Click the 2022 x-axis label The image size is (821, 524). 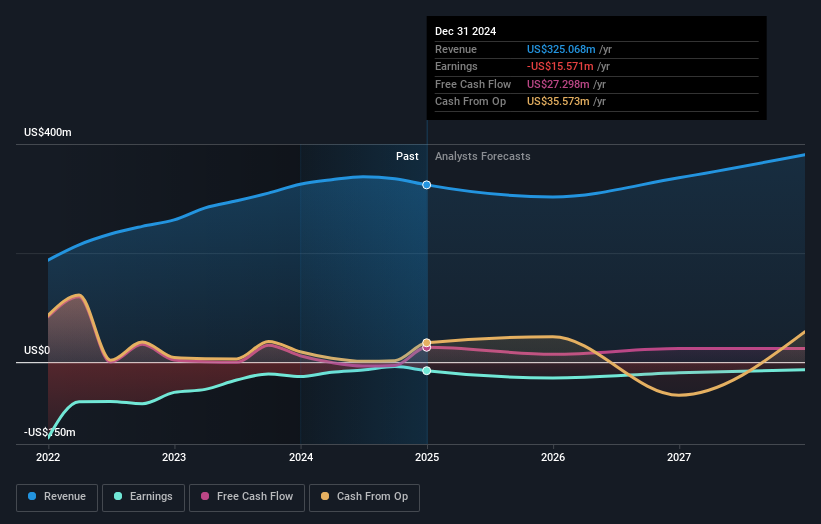[48, 457]
